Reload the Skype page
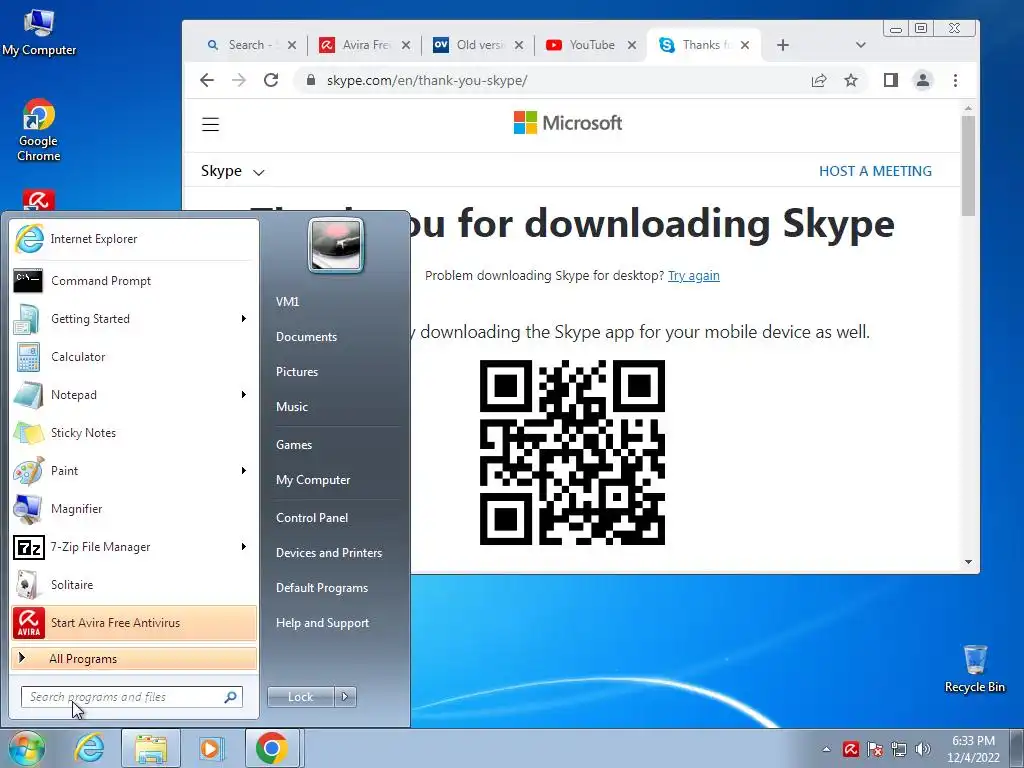This screenshot has width=1024, height=768. click(271, 80)
